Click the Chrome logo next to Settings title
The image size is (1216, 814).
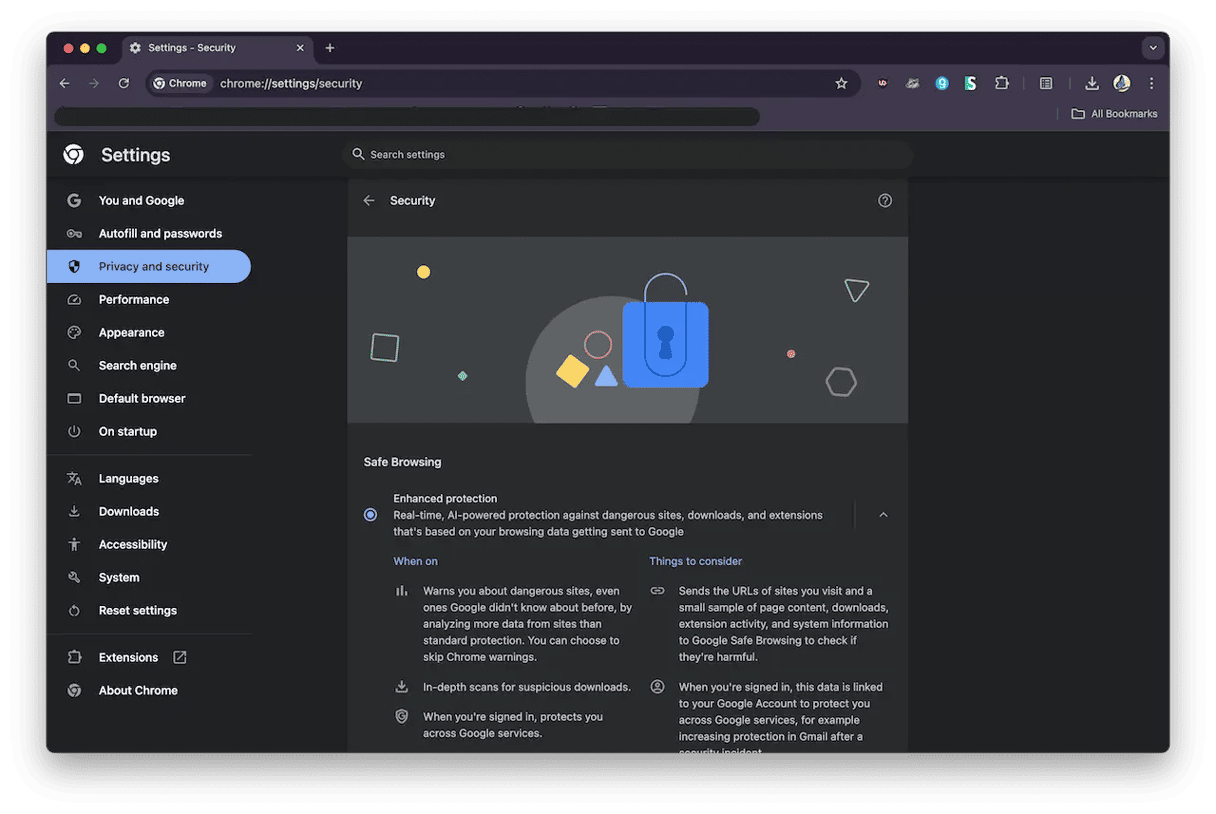[x=73, y=155]
